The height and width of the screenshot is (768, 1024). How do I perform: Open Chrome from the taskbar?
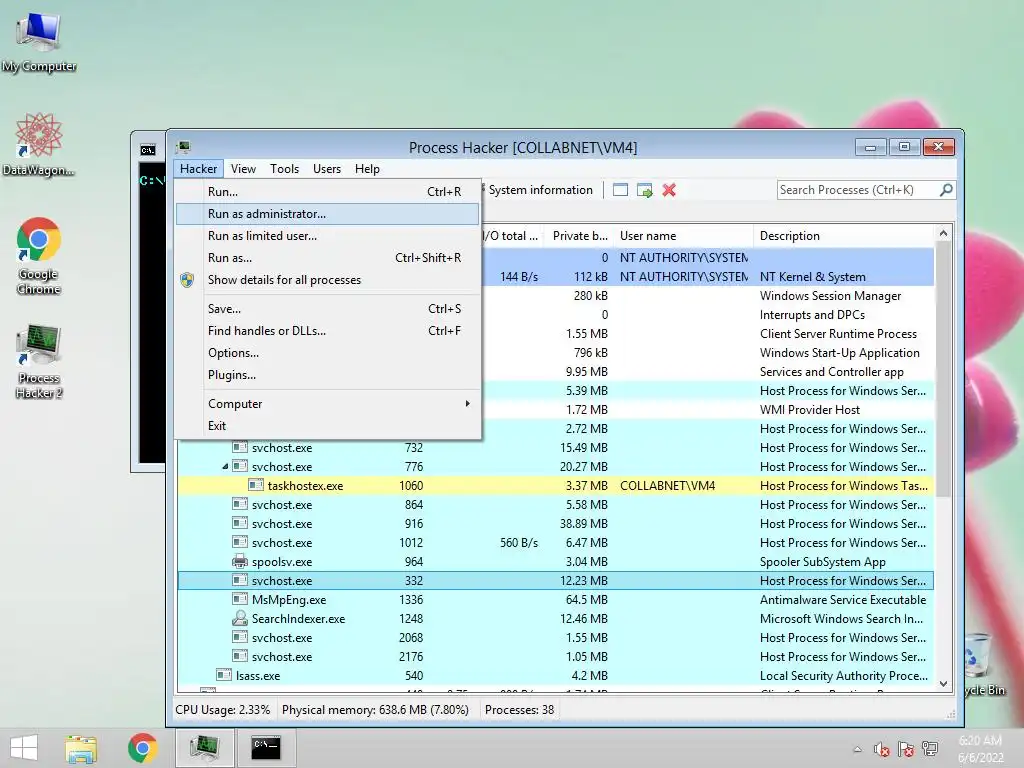coord(142,748)
